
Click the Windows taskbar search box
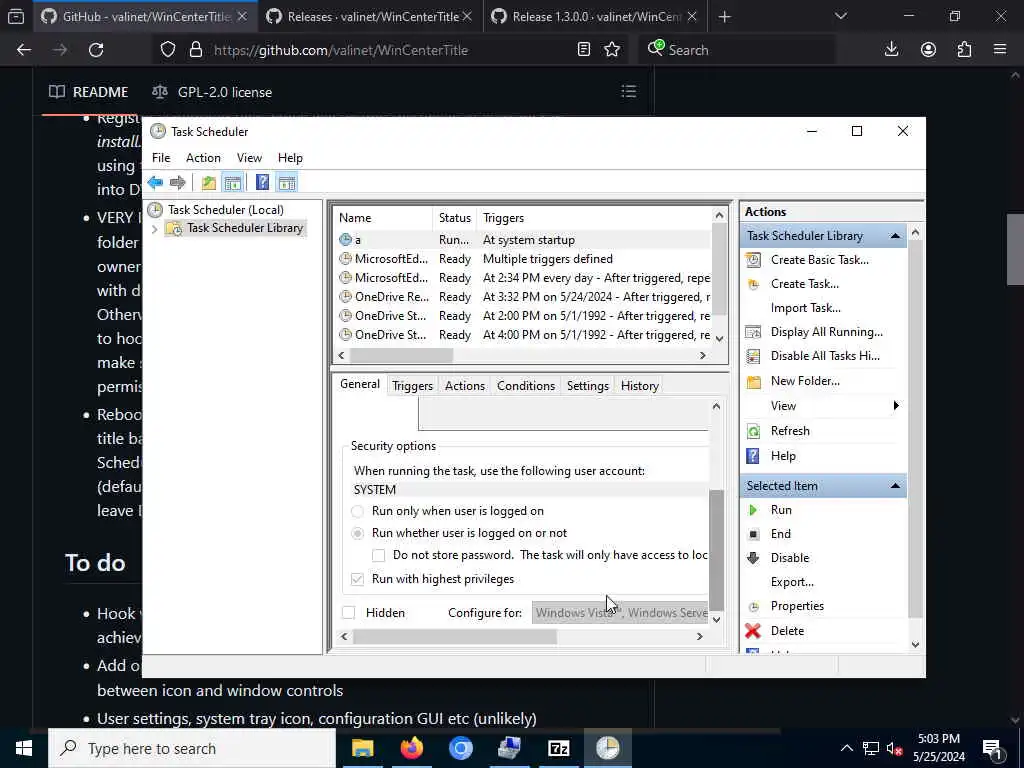(x=192, y=748)
